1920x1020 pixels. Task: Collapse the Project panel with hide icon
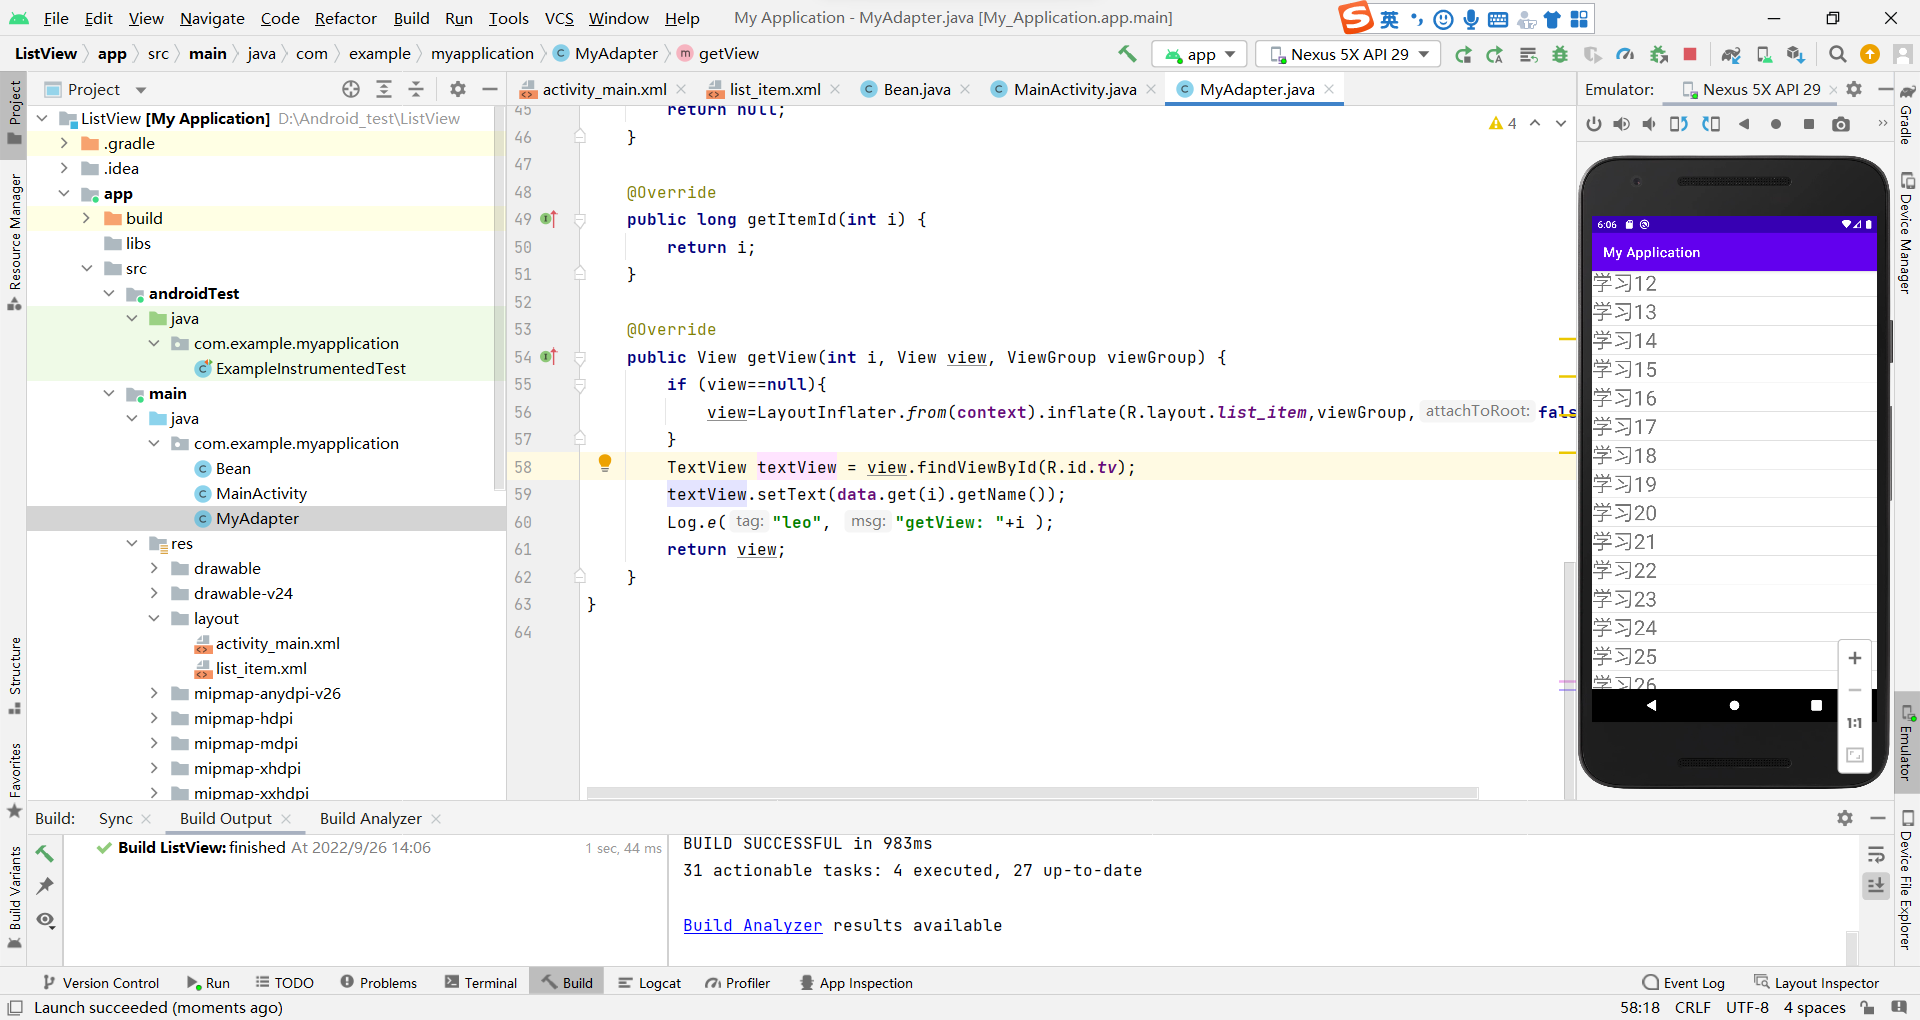(490, 89)
